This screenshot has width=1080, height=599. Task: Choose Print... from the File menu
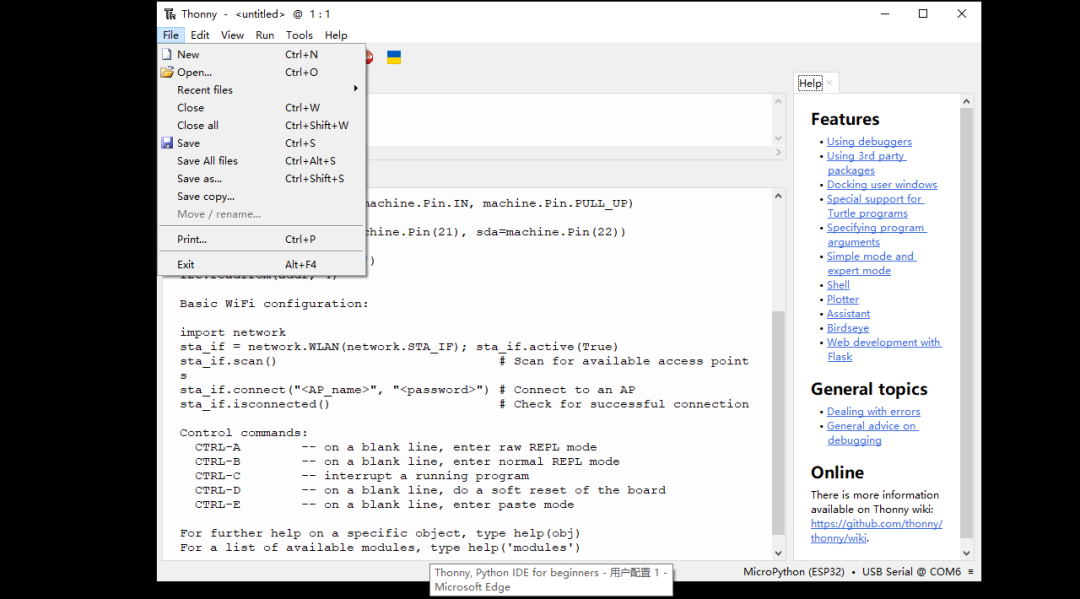coord(262,239)
